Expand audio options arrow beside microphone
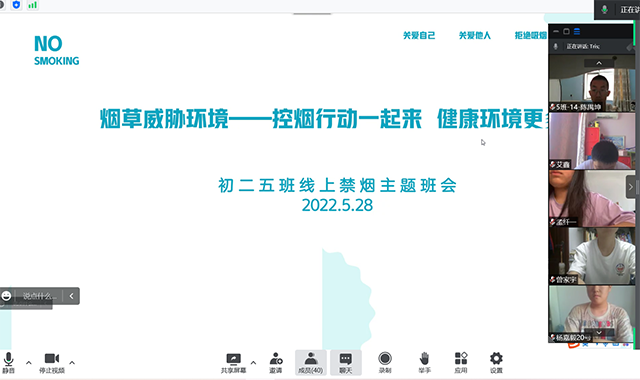This screenshot has width=640, height=380. click(x=29, y=362)
